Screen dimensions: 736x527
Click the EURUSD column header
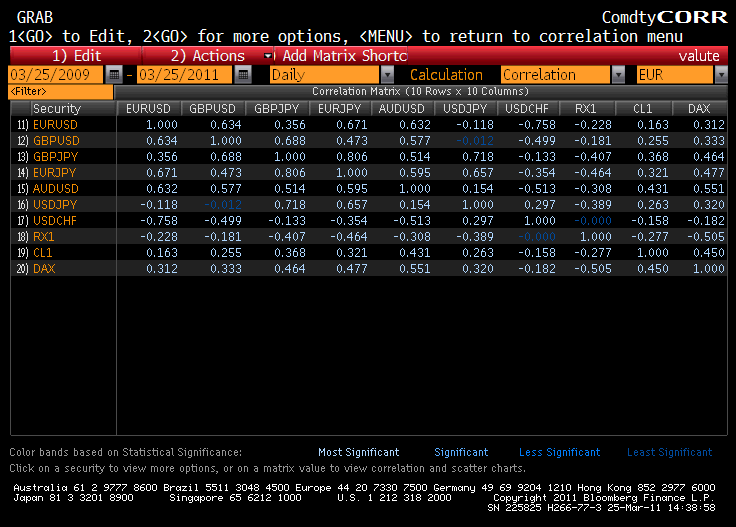pos(148,108)
